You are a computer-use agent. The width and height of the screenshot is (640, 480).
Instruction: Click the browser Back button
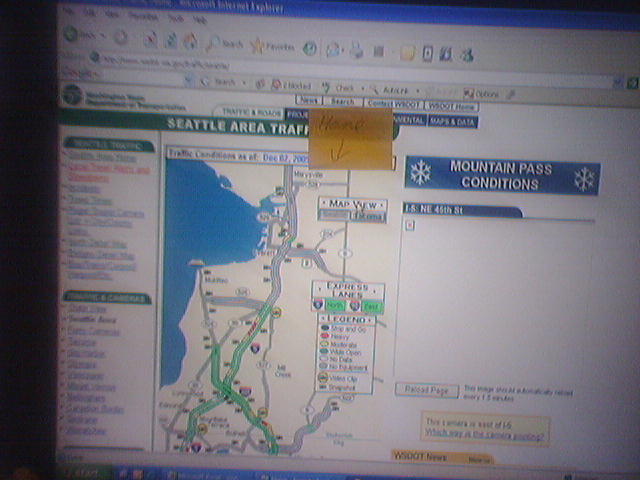(80, 34)
